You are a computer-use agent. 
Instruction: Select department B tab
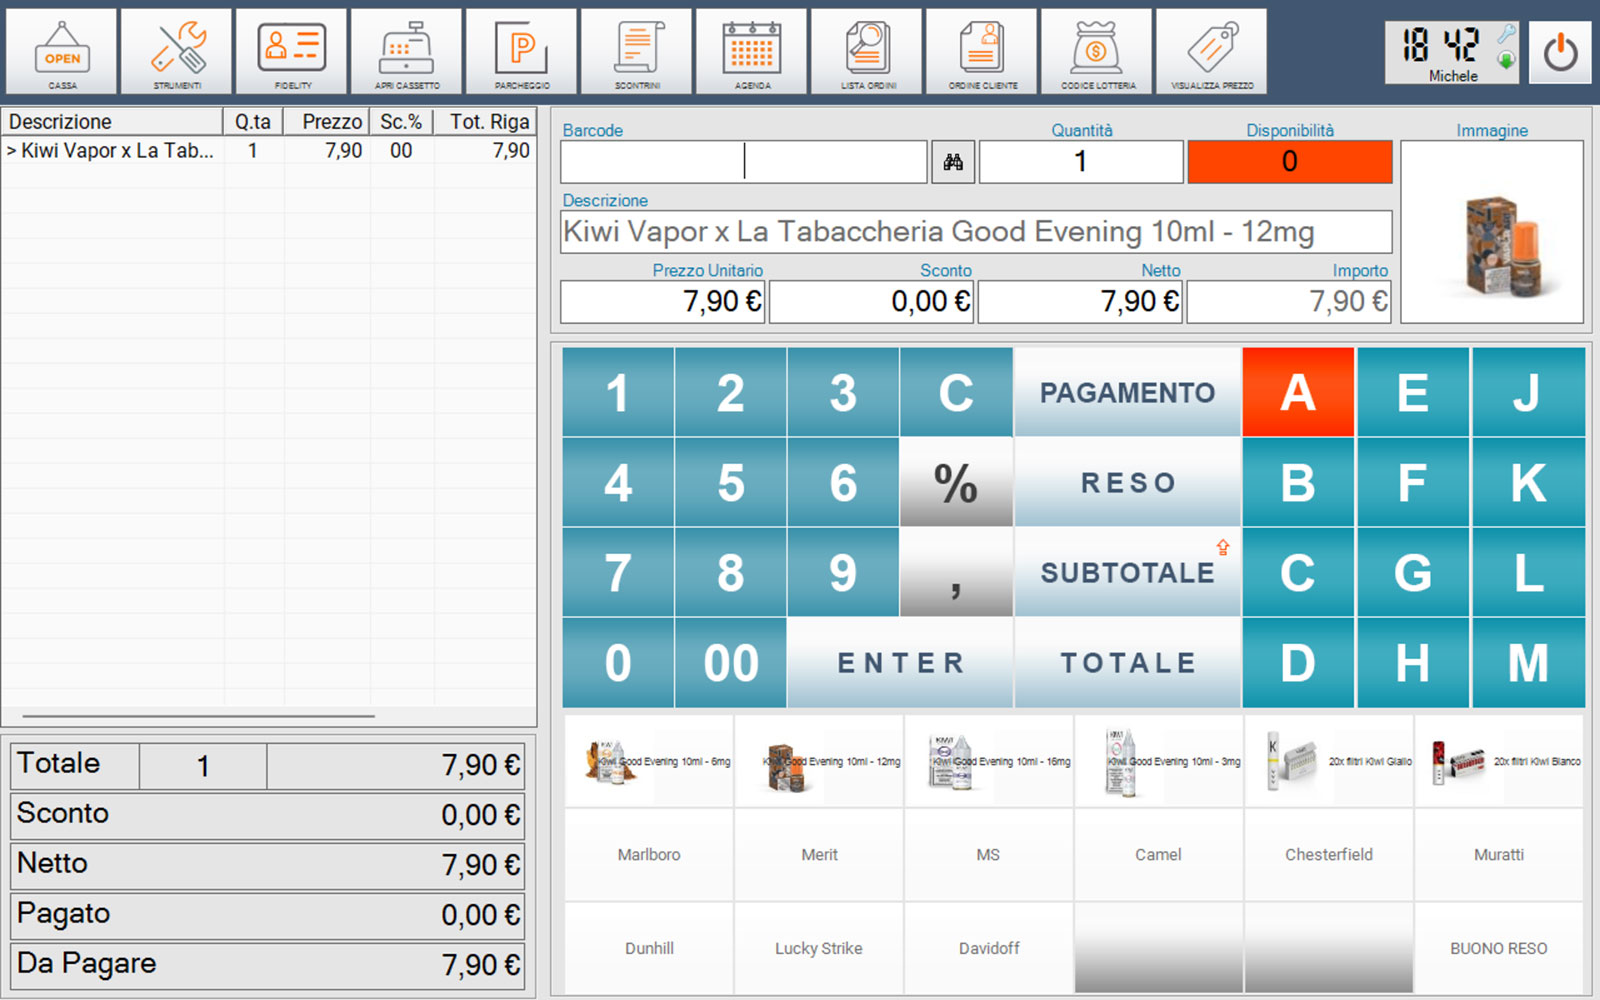(x=1298, y=482)
